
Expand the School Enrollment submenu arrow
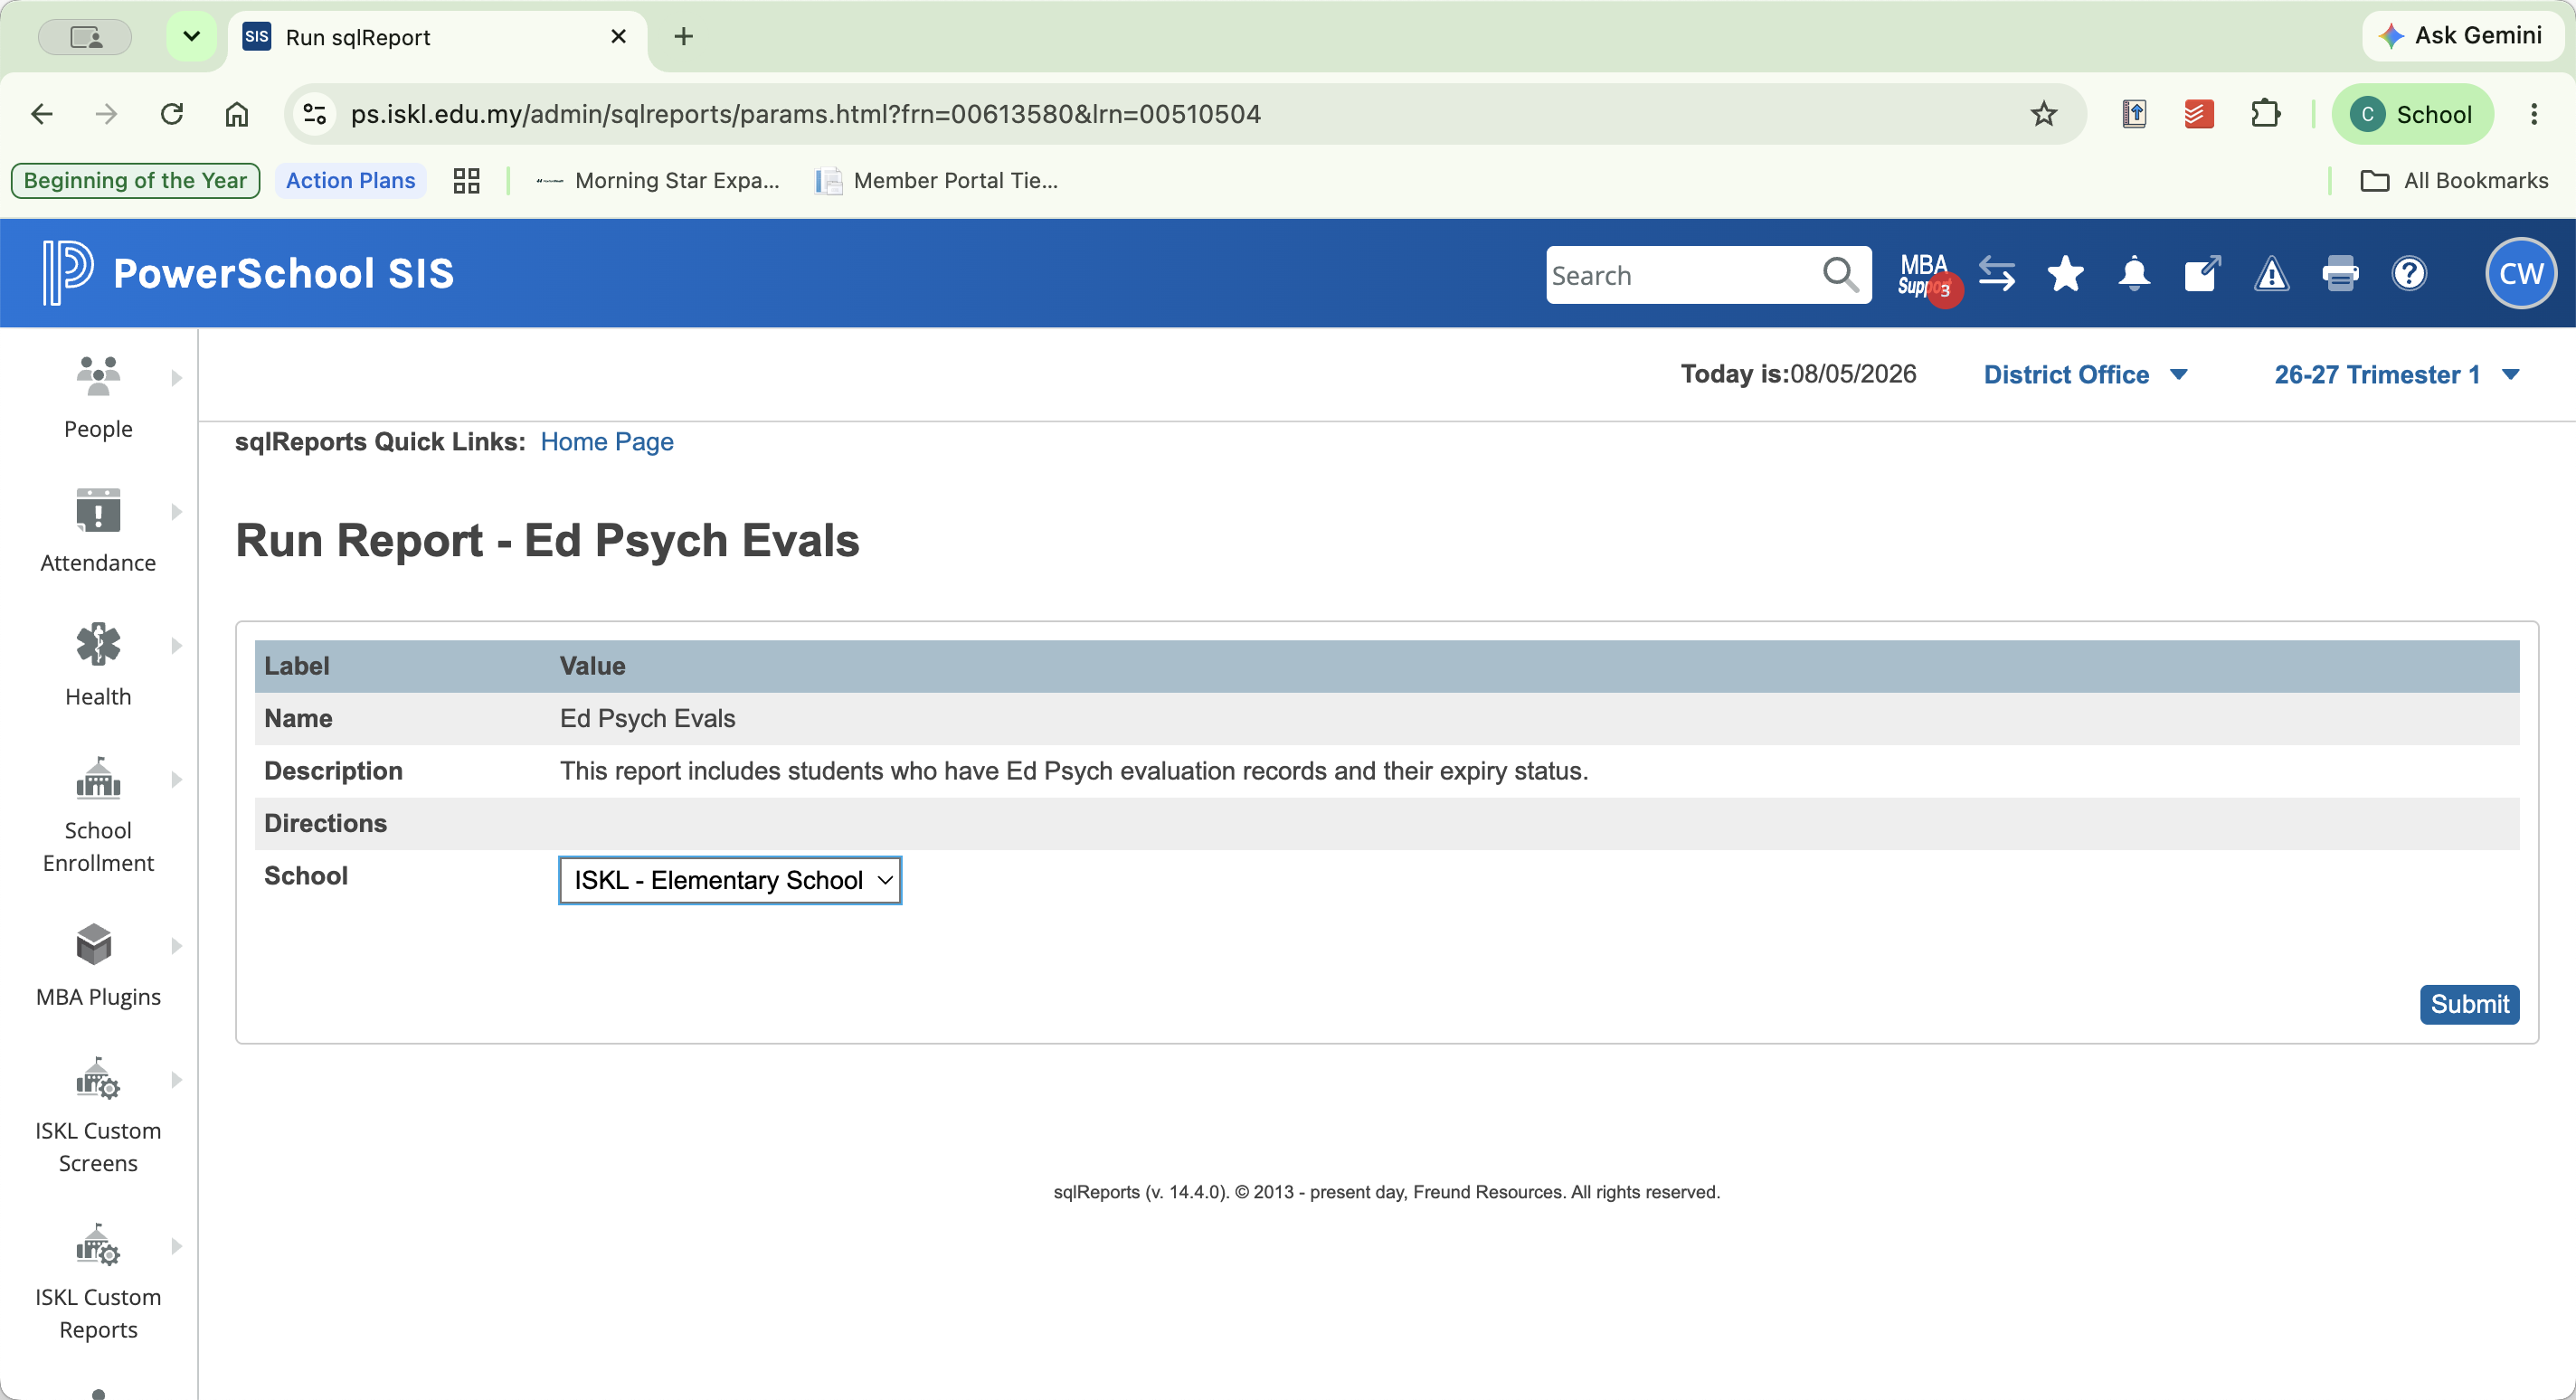coord(177,780)
